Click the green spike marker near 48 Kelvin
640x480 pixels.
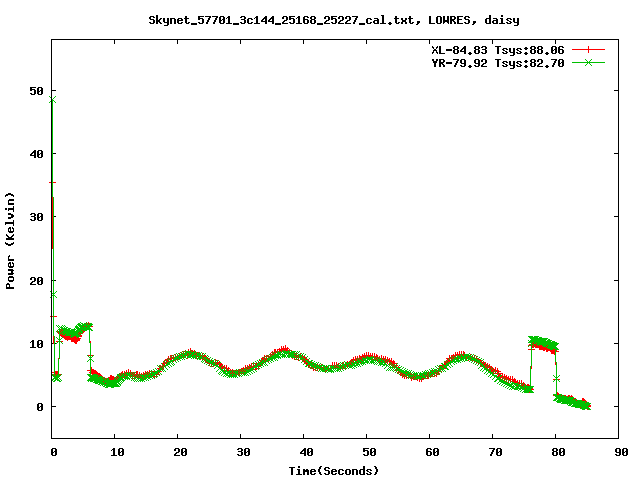click(52, 100)
